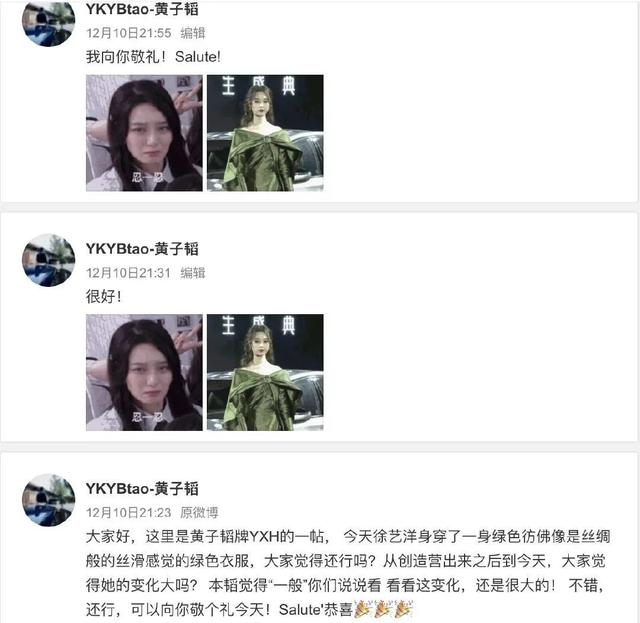The width and height of the screenshot is (640, 623).
Task: Open username YKYBtao-黄子韬 on third post
Action: click(142, 488)
